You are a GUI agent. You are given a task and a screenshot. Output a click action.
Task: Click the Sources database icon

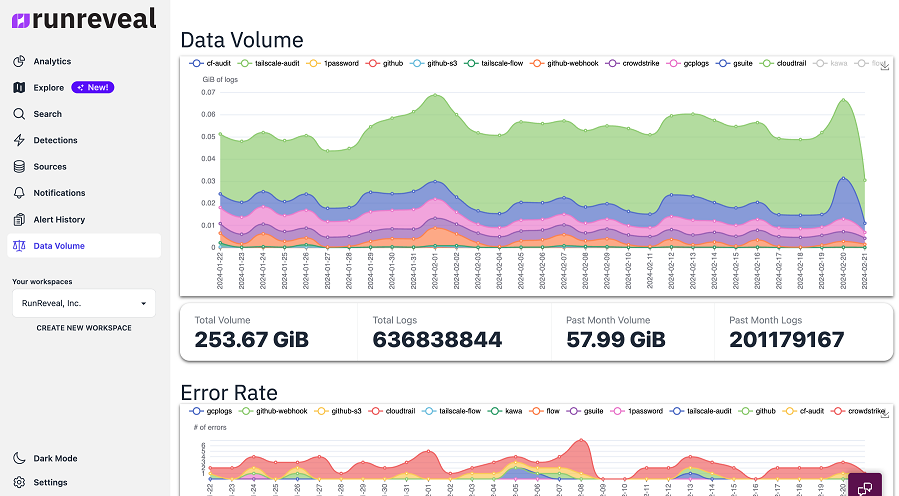[x=19, y=166]
